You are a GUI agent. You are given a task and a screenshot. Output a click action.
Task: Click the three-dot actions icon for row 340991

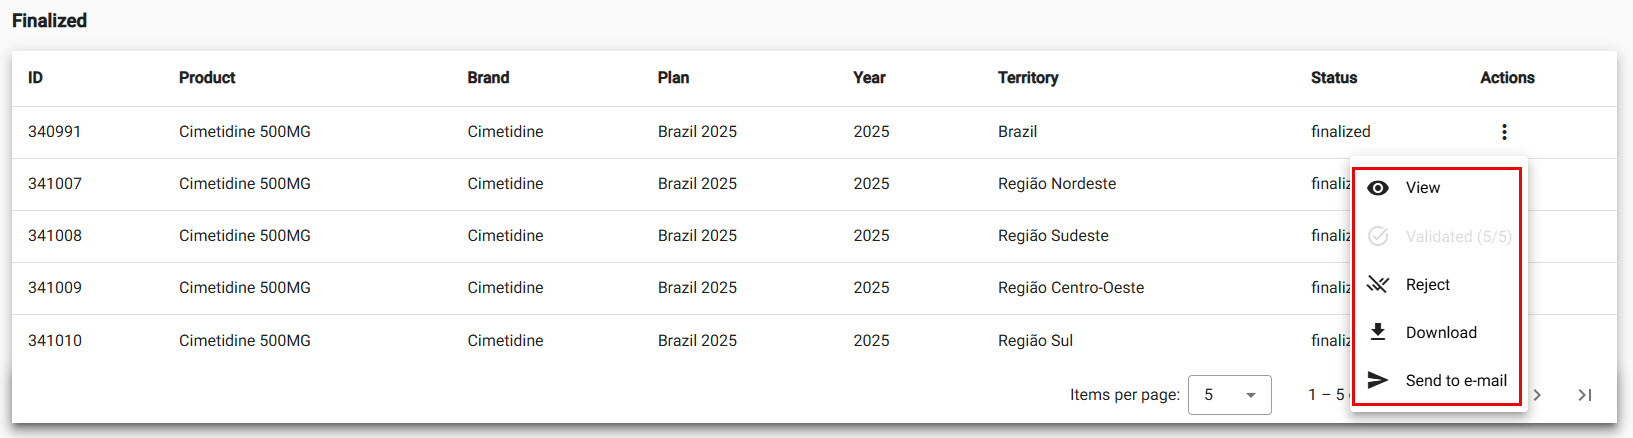point(1504,132)
